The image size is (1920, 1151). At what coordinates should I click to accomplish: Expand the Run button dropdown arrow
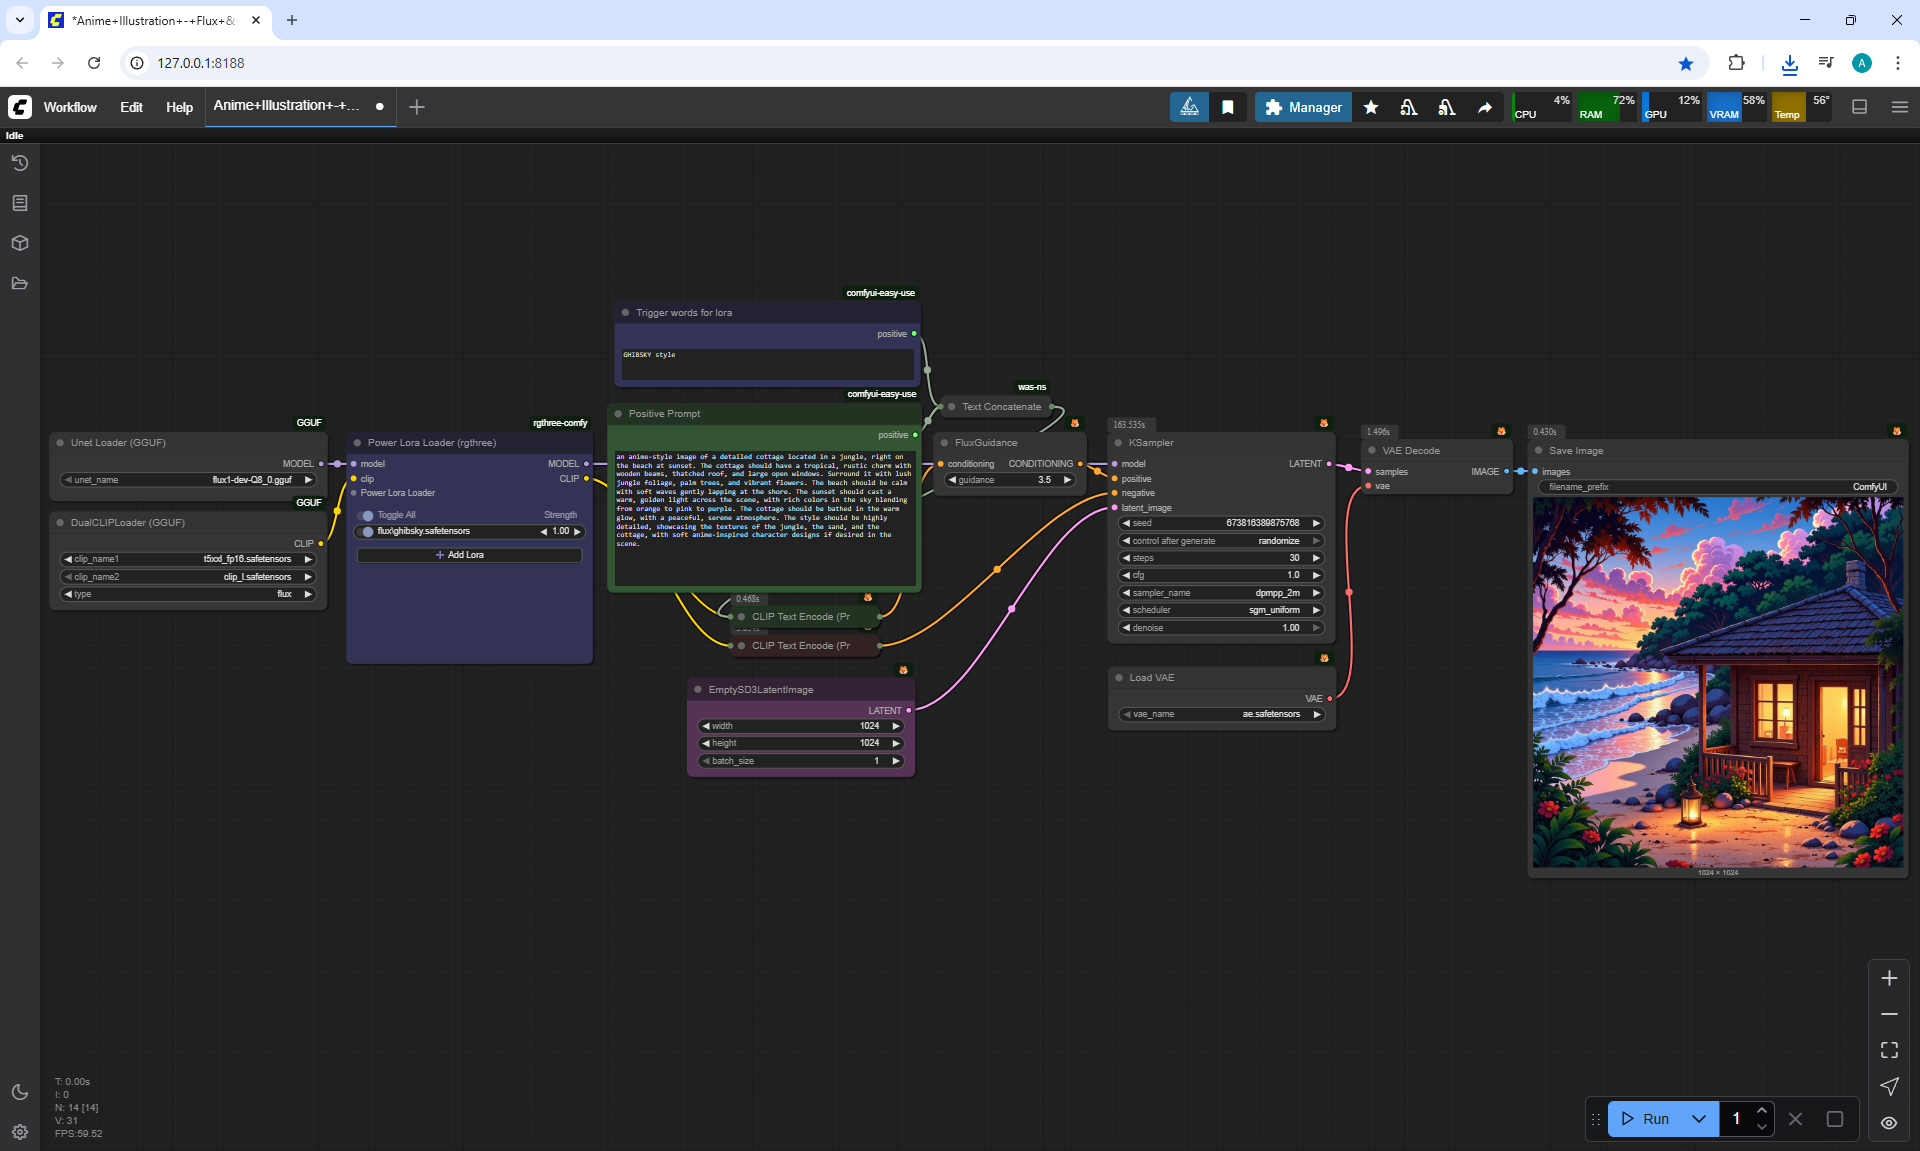[1699, 1119]
